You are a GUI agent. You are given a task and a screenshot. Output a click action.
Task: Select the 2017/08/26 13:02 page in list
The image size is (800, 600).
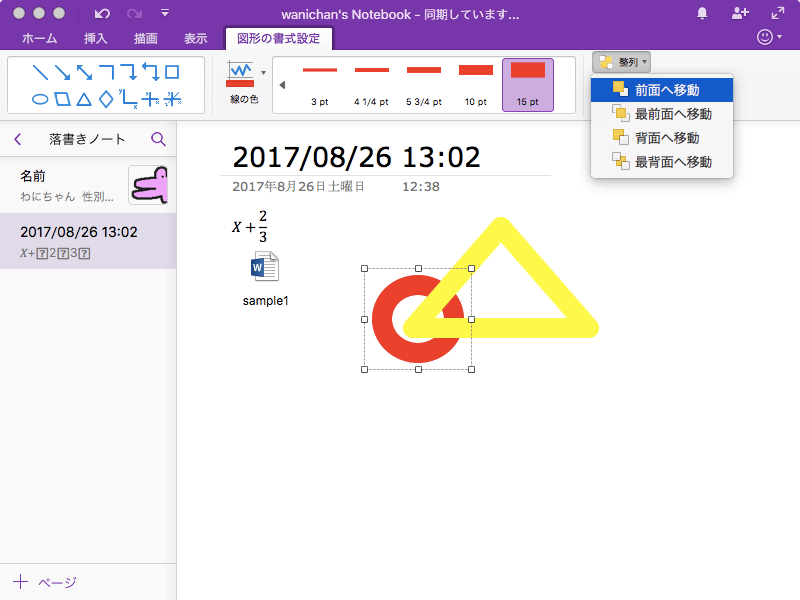click(x=88, y=241)
